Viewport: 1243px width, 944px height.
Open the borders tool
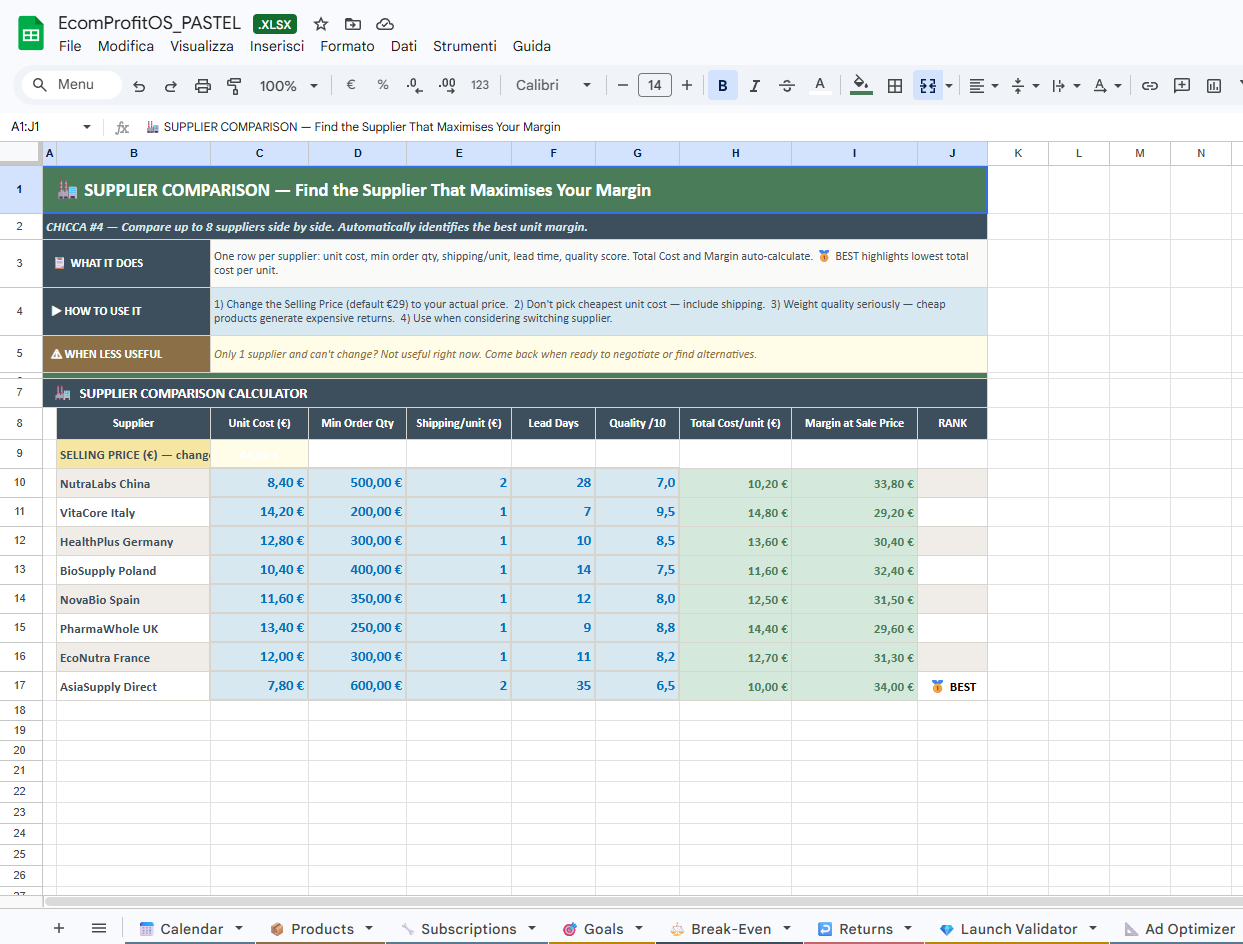tap(895, 86)
